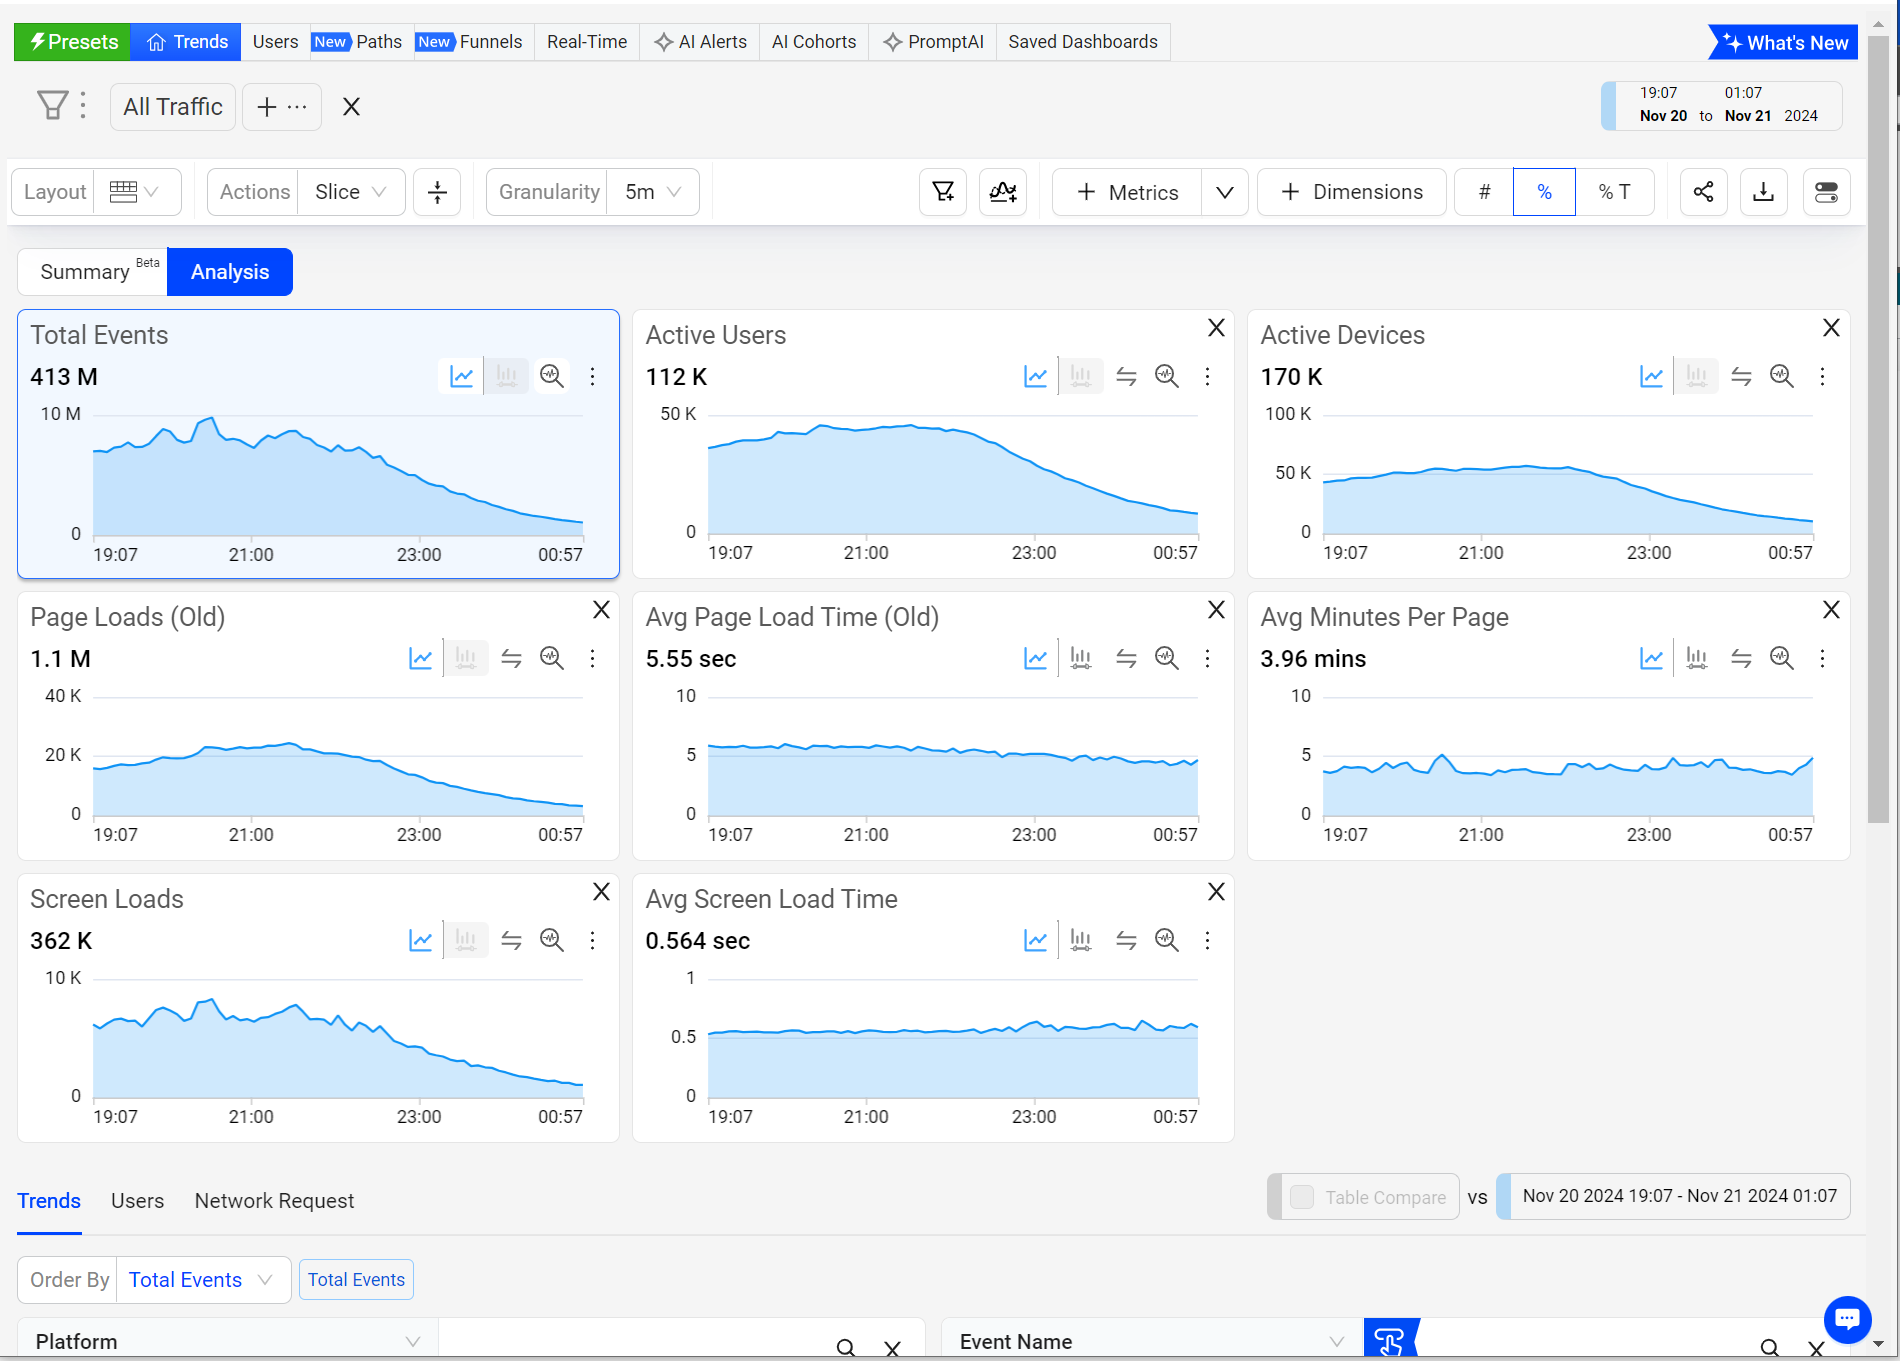Viewport: 1900px width, 1361px height.
Task: Open the chat support bubble
Action: click(1847, 1319)
